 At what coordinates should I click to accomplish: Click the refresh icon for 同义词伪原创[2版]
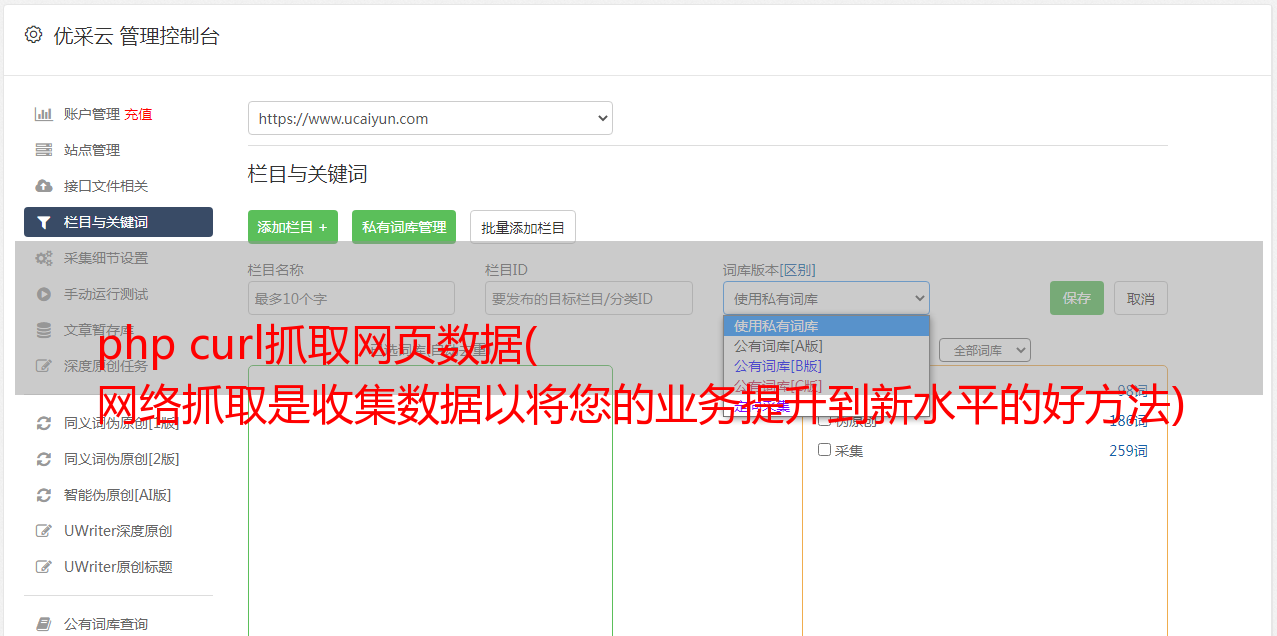[43, 459]
